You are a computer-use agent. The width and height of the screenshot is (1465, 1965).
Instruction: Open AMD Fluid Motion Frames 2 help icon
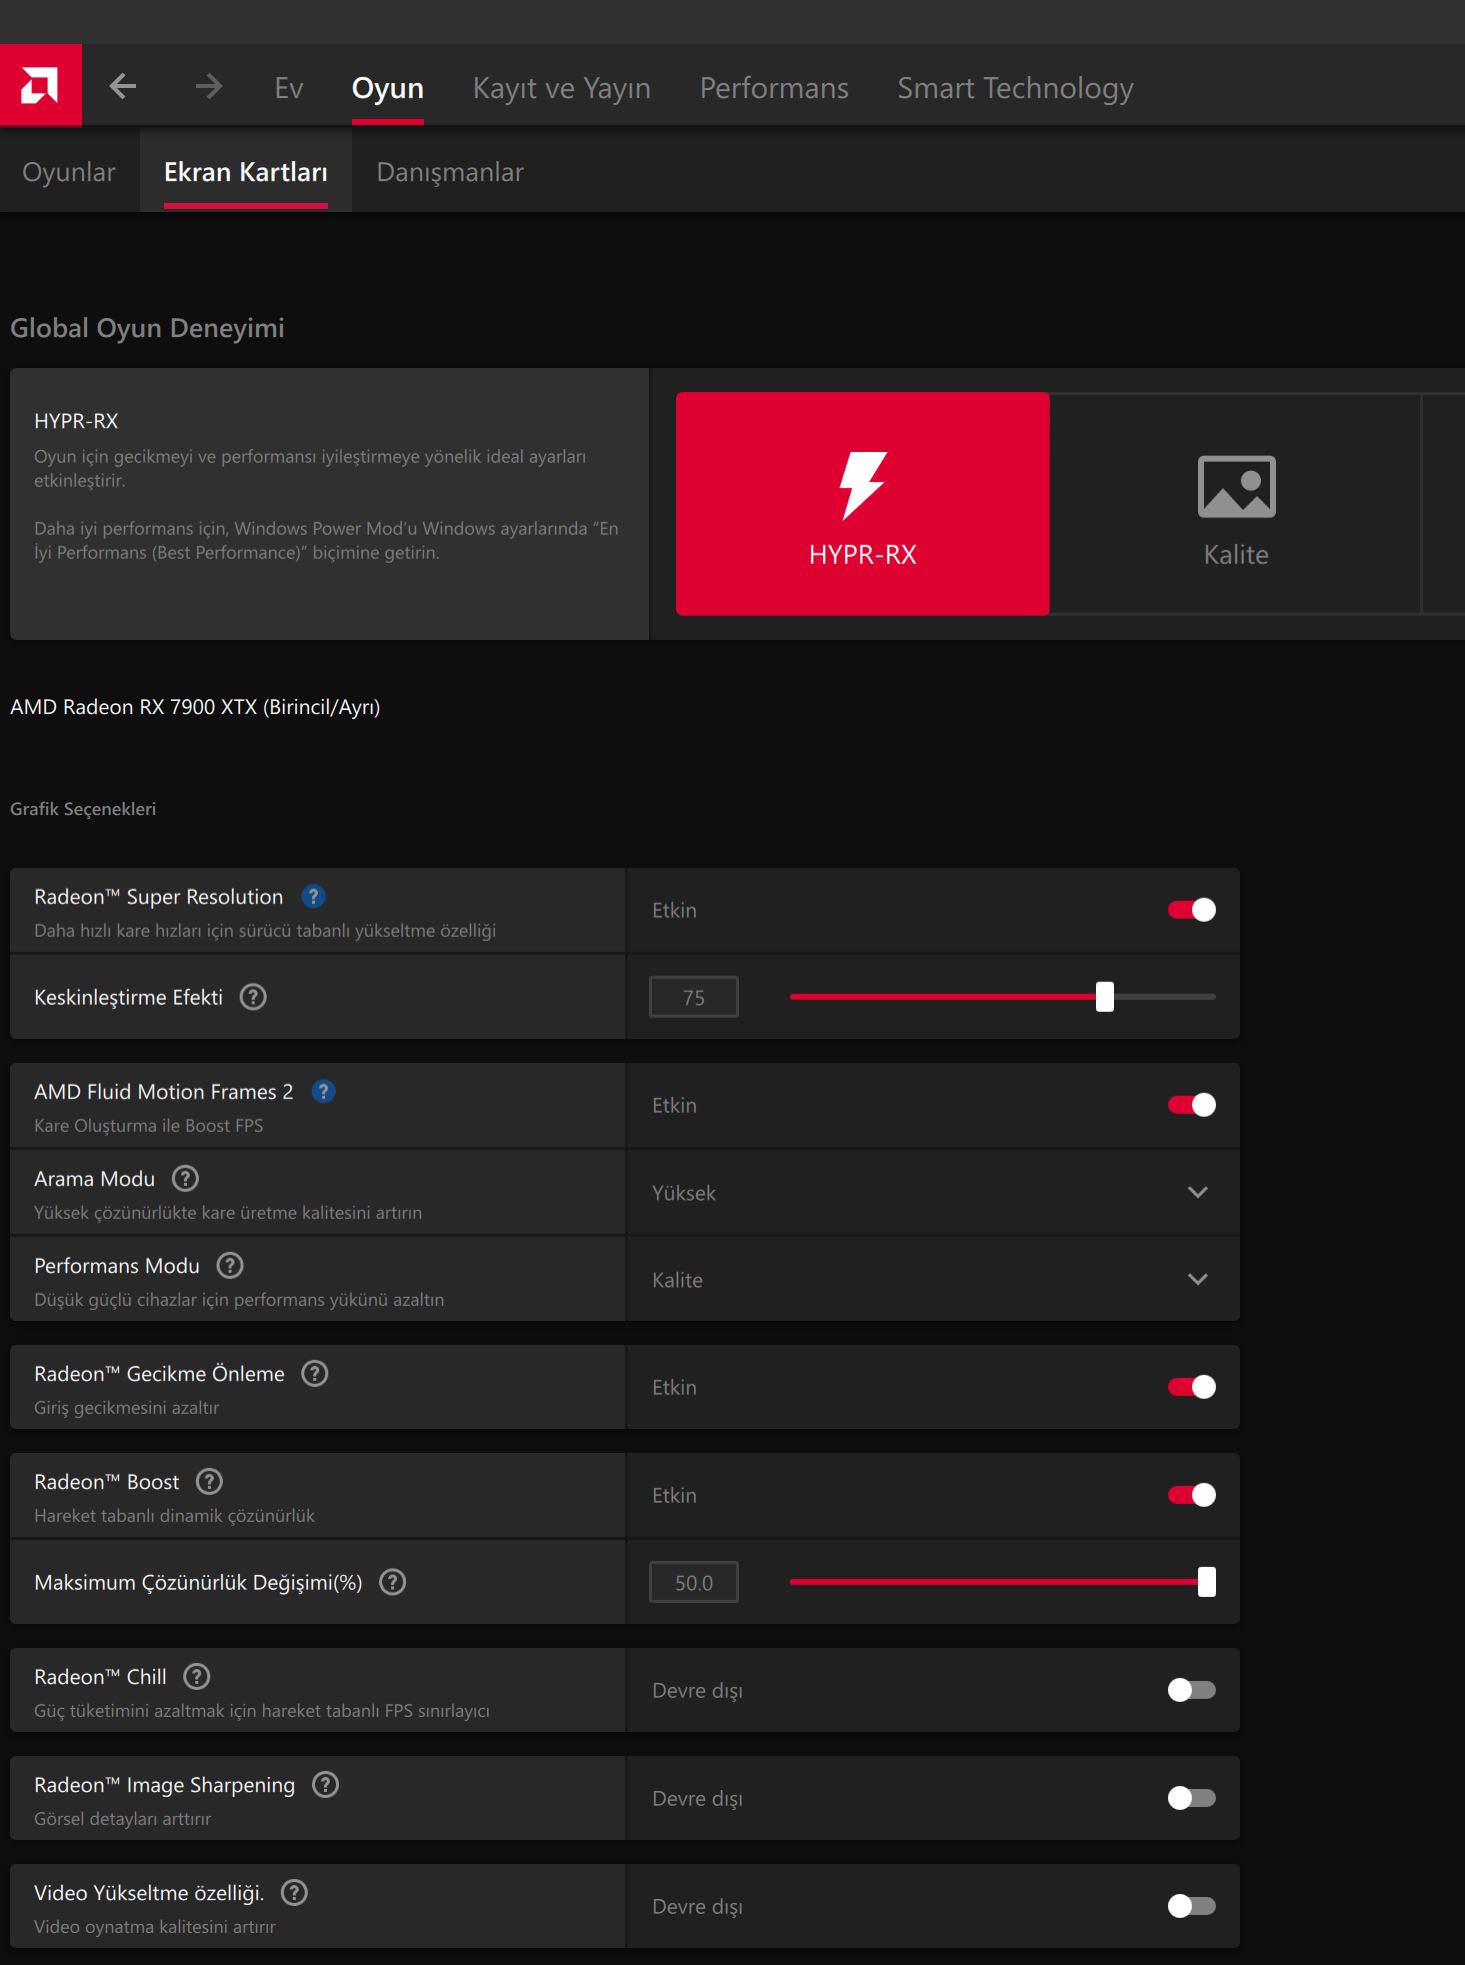coord(323,1092)
